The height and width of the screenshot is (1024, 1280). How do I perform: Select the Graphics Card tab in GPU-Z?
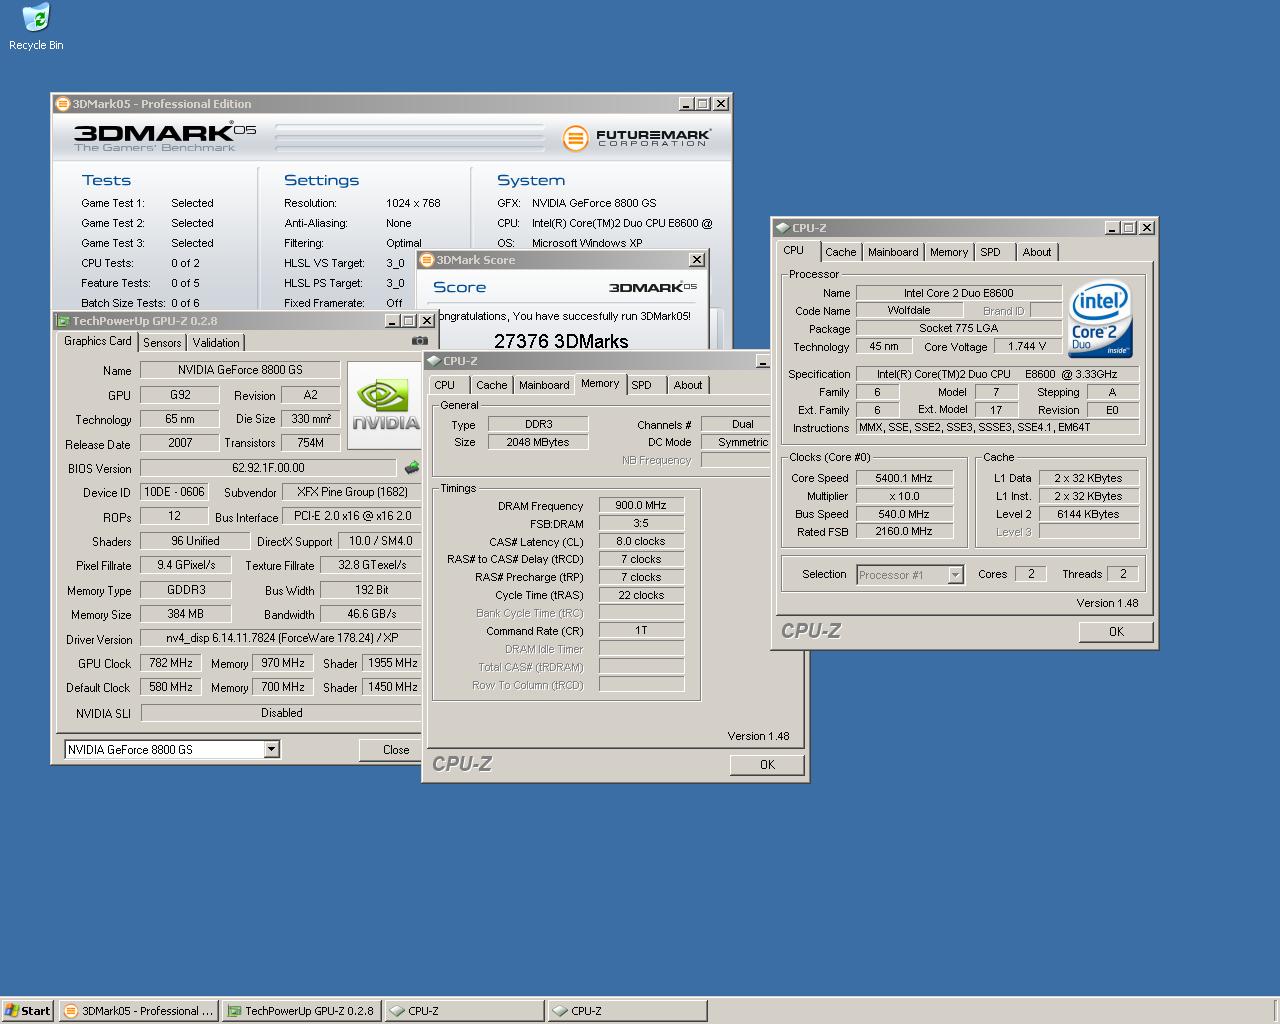pos(97,341)
